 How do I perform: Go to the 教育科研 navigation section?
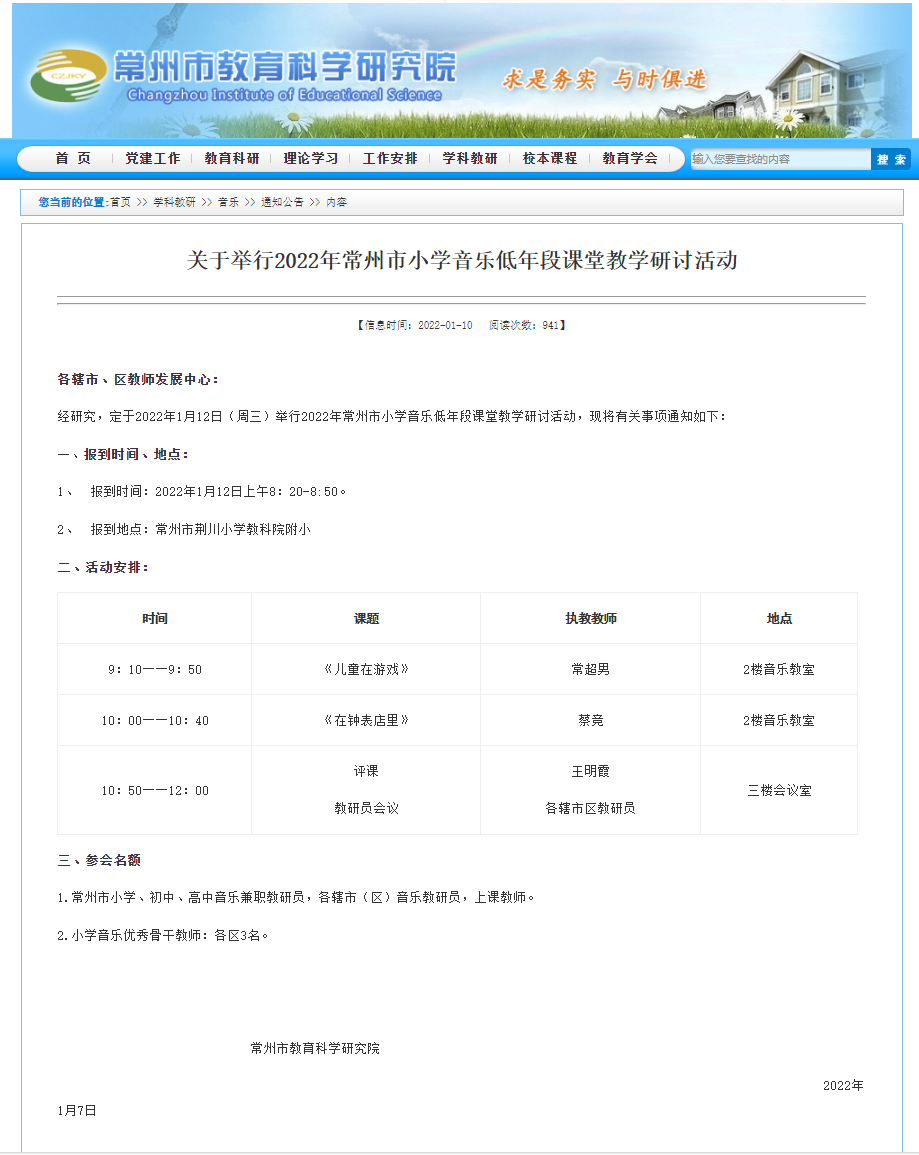coord(232,158)
